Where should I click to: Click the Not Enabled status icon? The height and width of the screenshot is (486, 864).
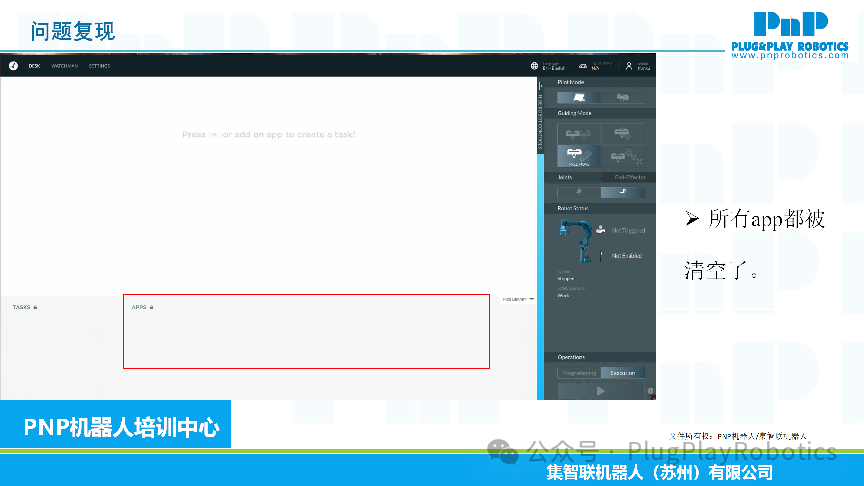pyautogui.click(x=601, y=256)
